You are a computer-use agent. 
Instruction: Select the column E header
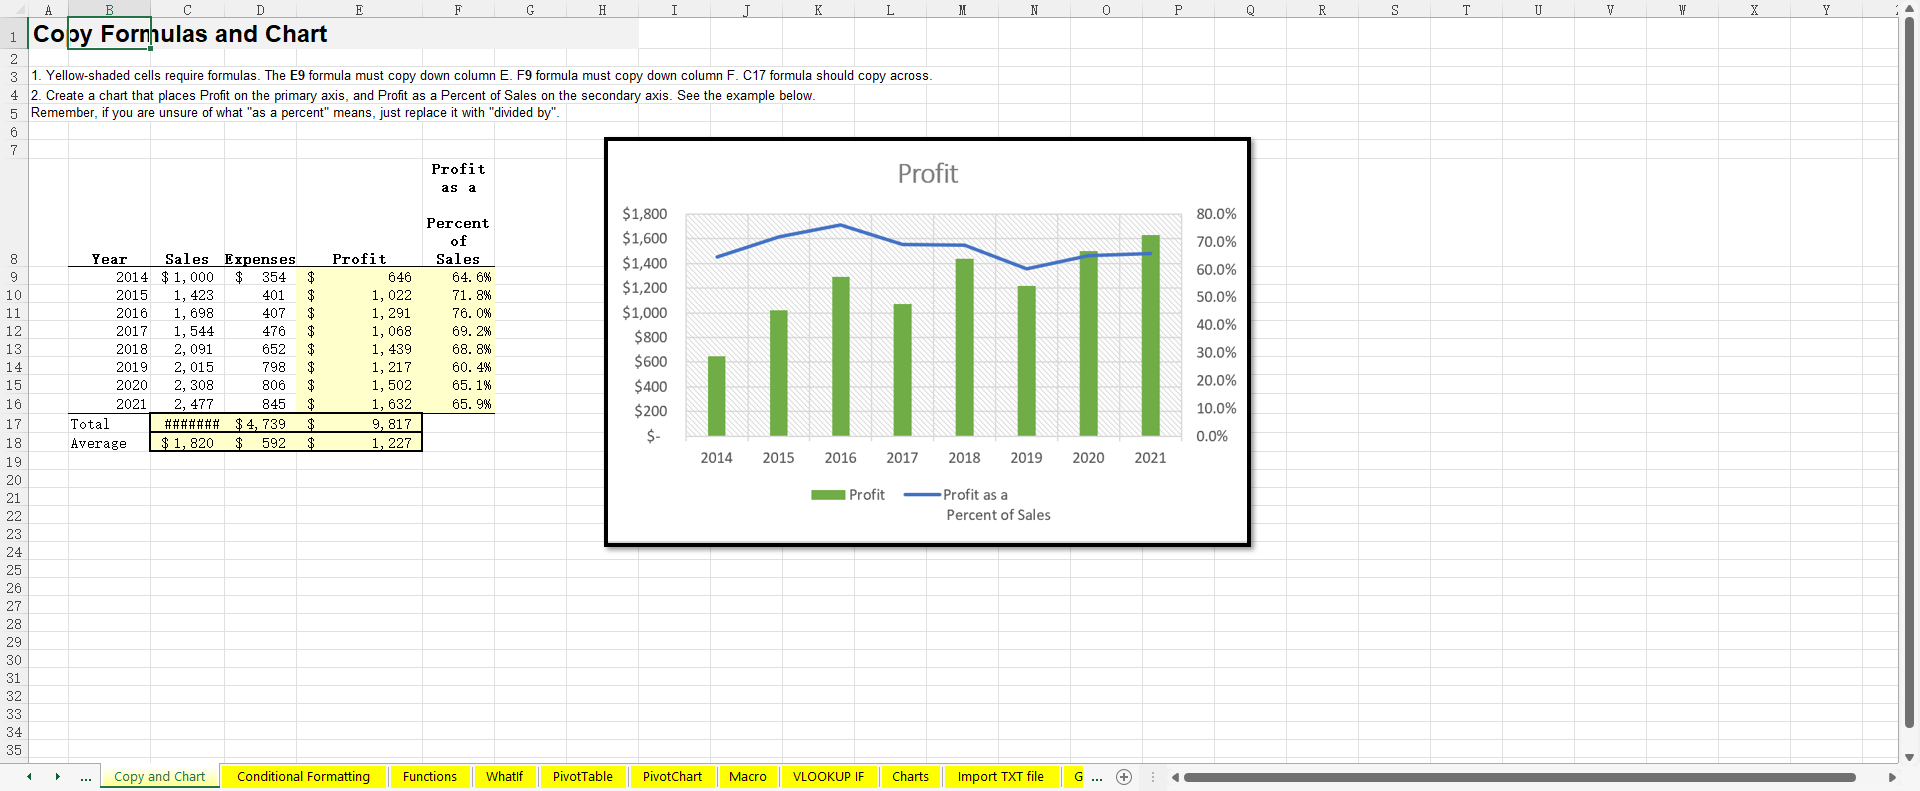[x=360, y=10]
